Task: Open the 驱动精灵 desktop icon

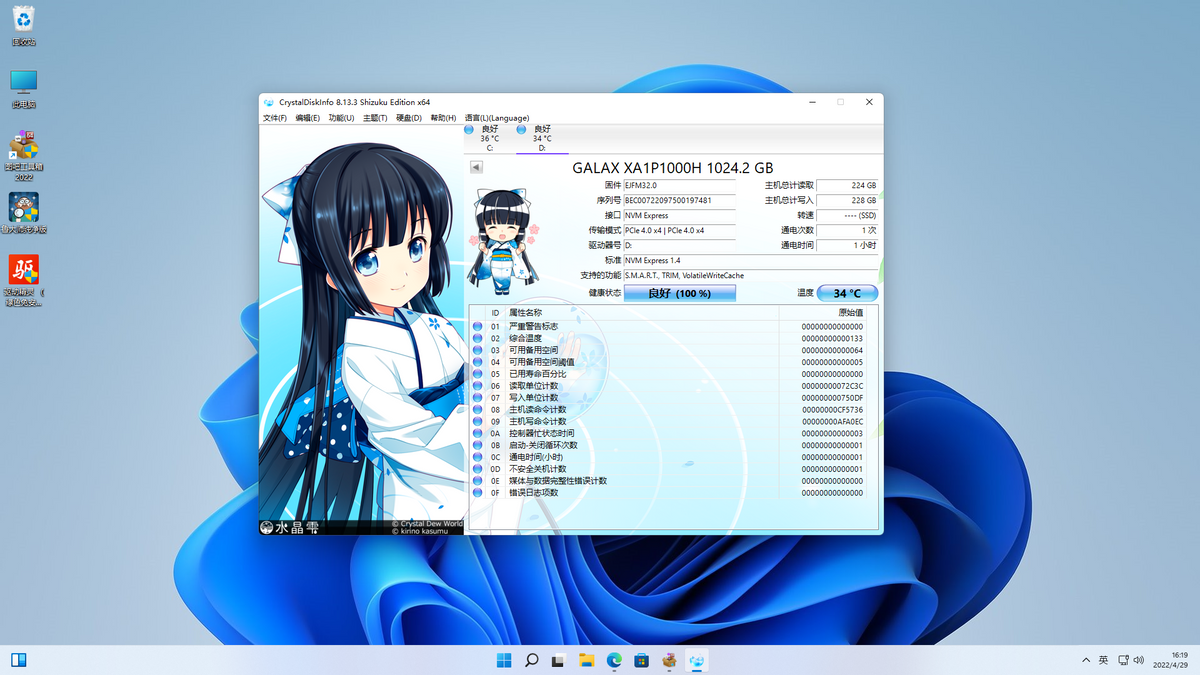Action: [x=24, y=281]
